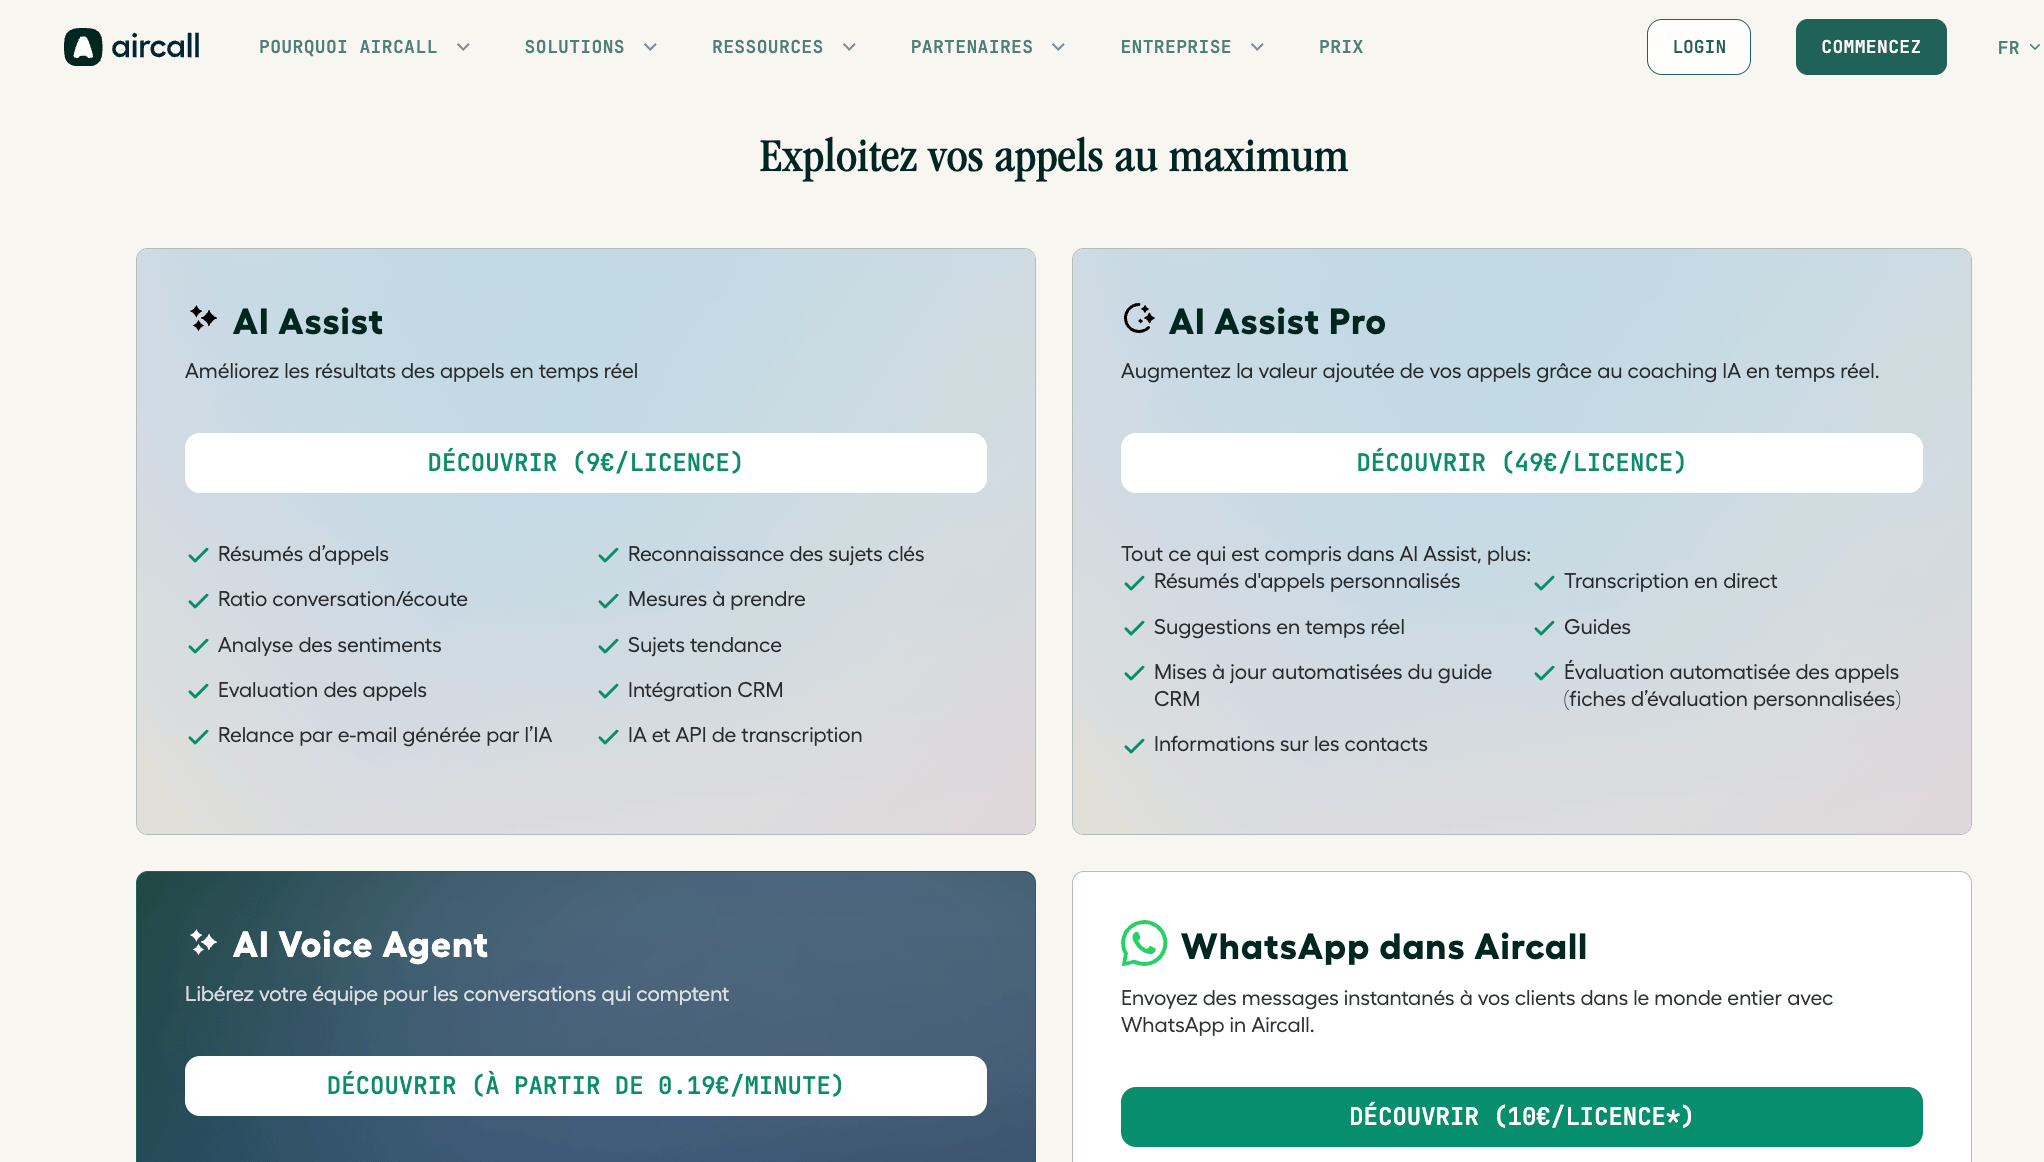Click 'WhatsApp dans Aircall' heading
Viewport: 2044px width, 1162px height.
1384,946
